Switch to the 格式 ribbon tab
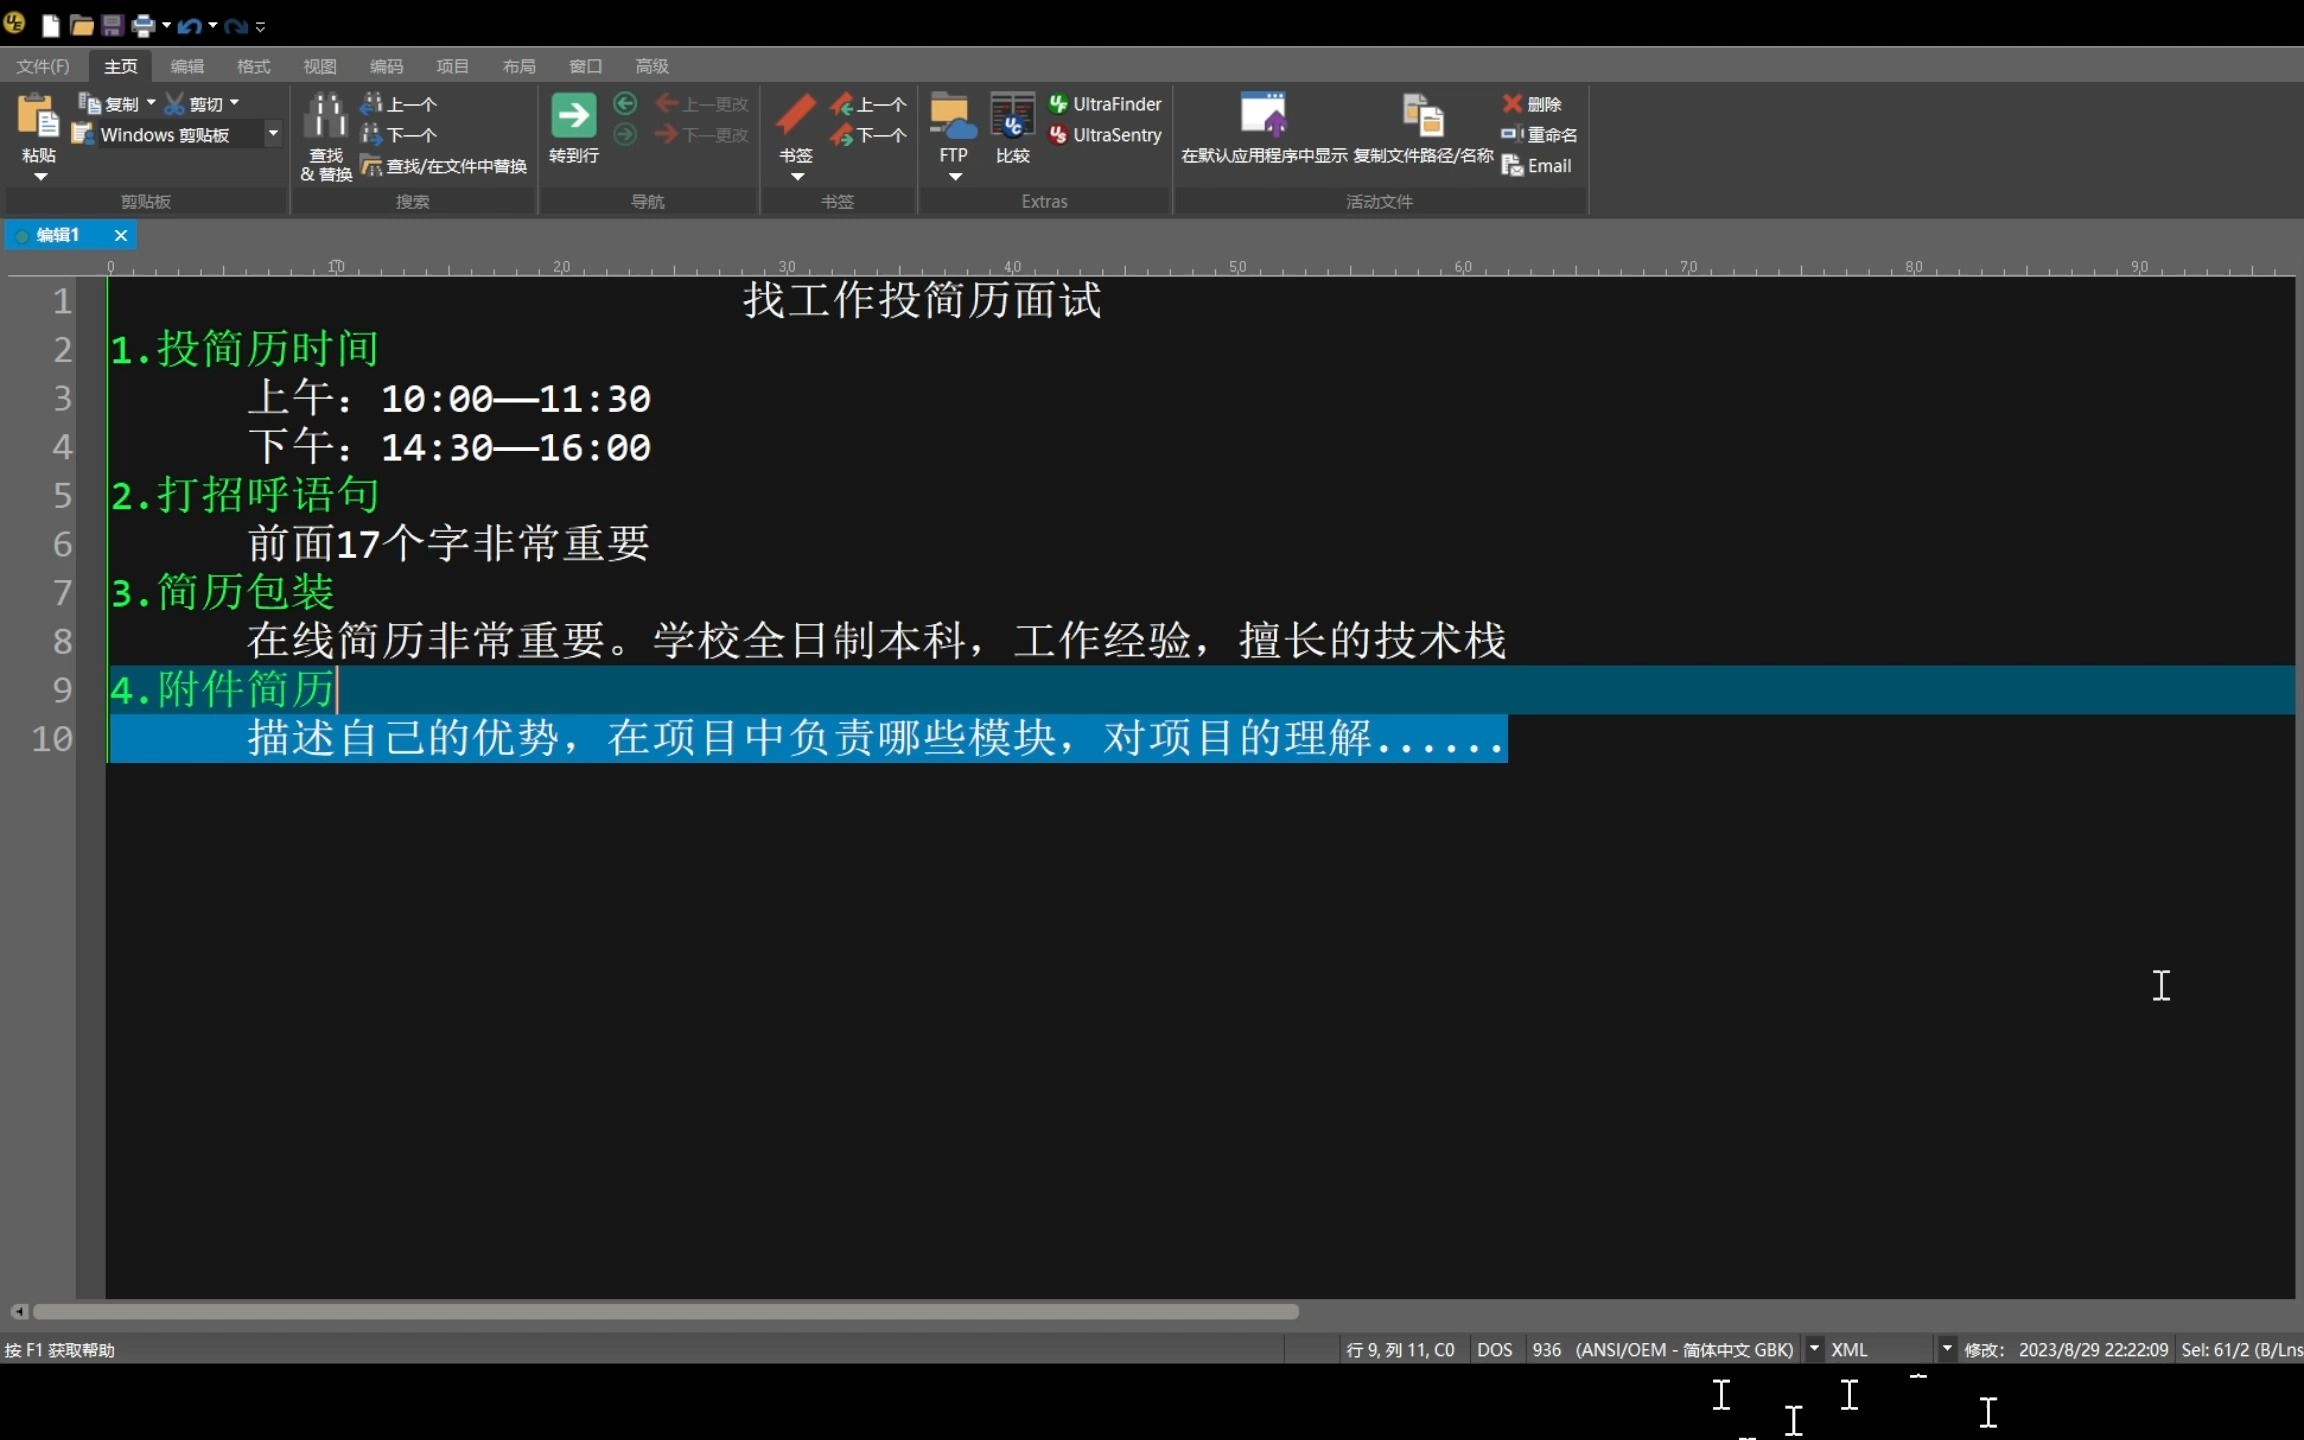 click(x=253, y=66)
